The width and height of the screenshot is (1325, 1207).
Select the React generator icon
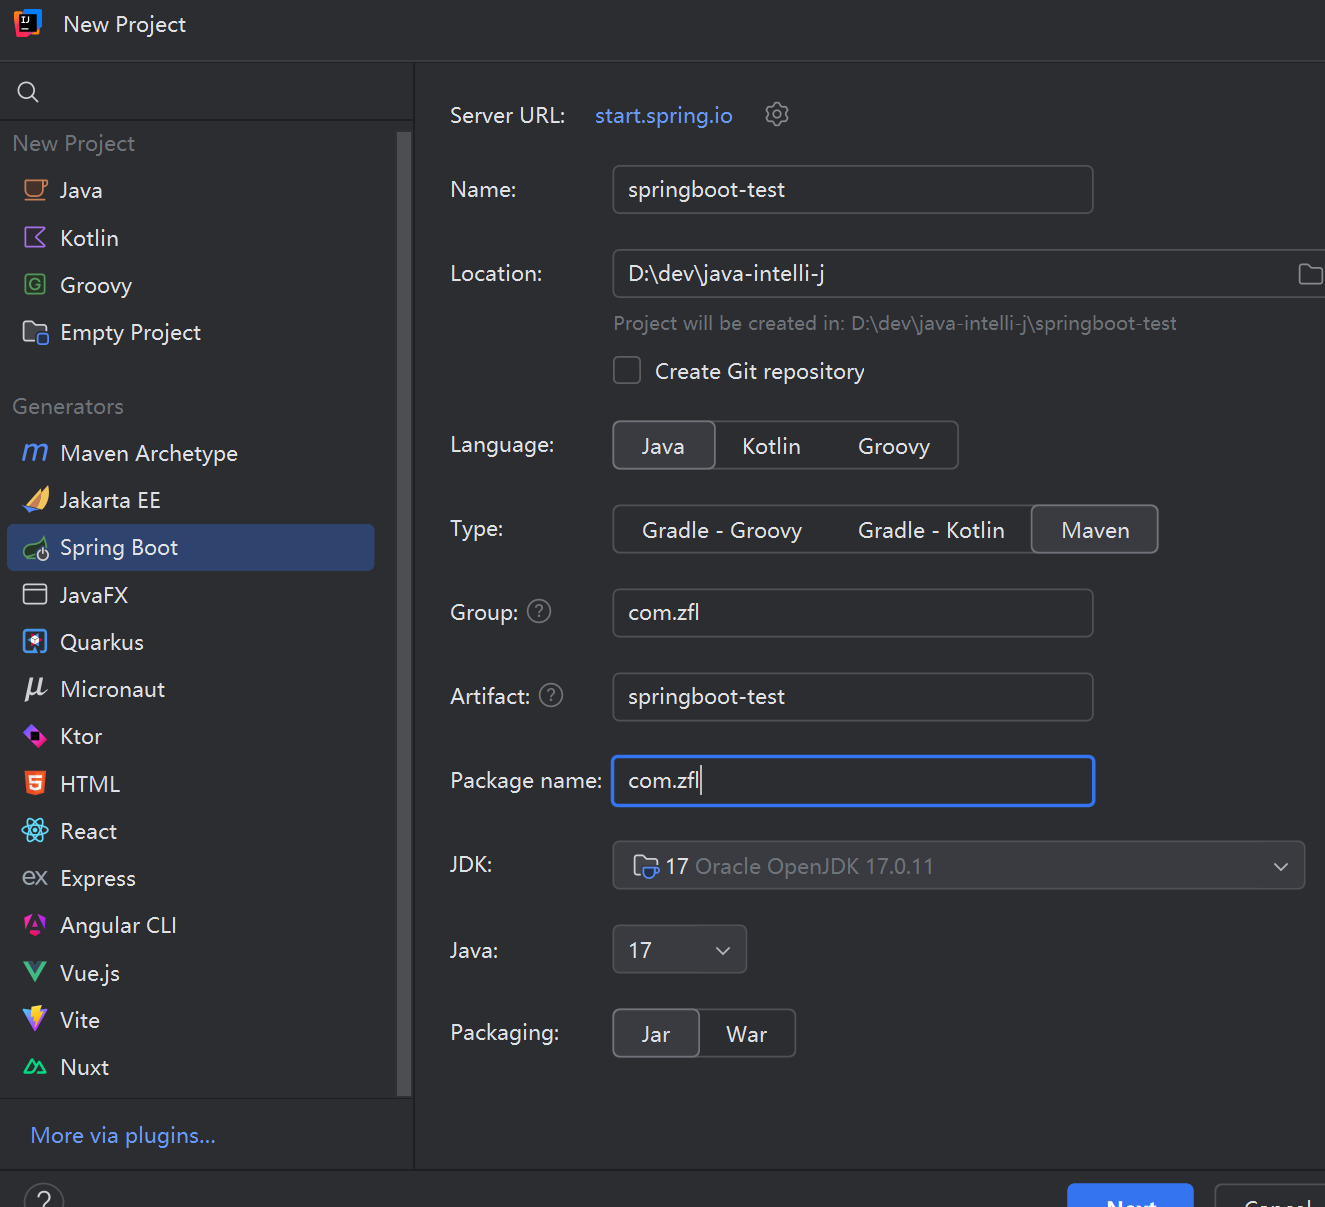[35, 830]
